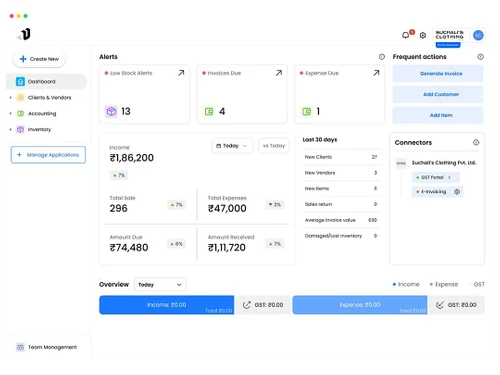The width and height of the screenshot is (500, 375).
Task: Click the green invoice icon beside 4
Action: [x=209, y=111]
